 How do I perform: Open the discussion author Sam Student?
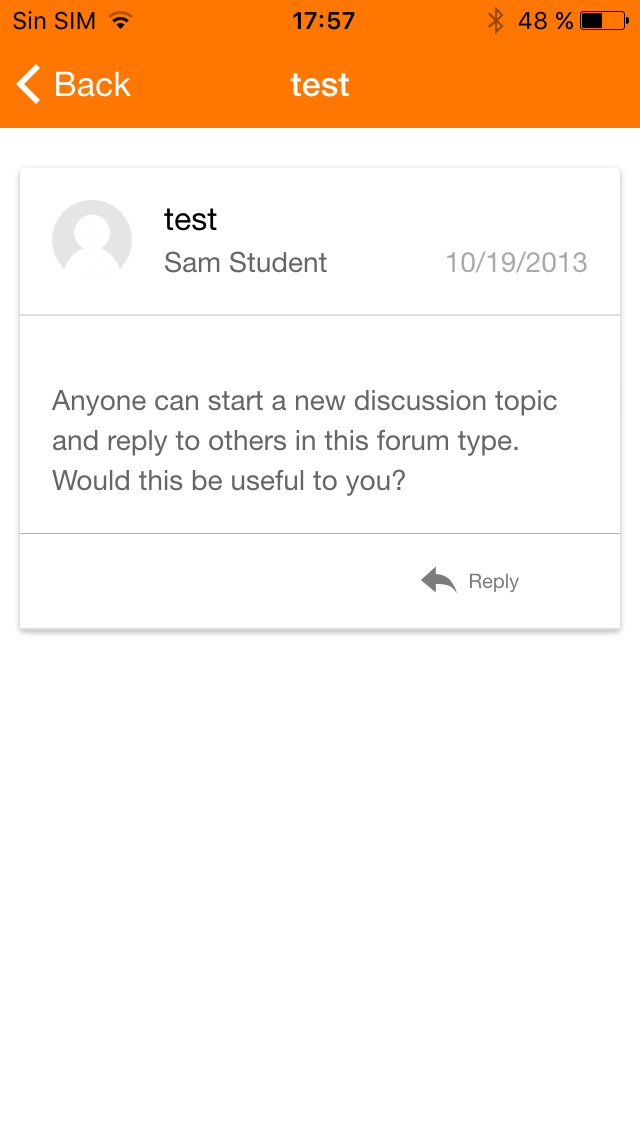tap(245, 262)
